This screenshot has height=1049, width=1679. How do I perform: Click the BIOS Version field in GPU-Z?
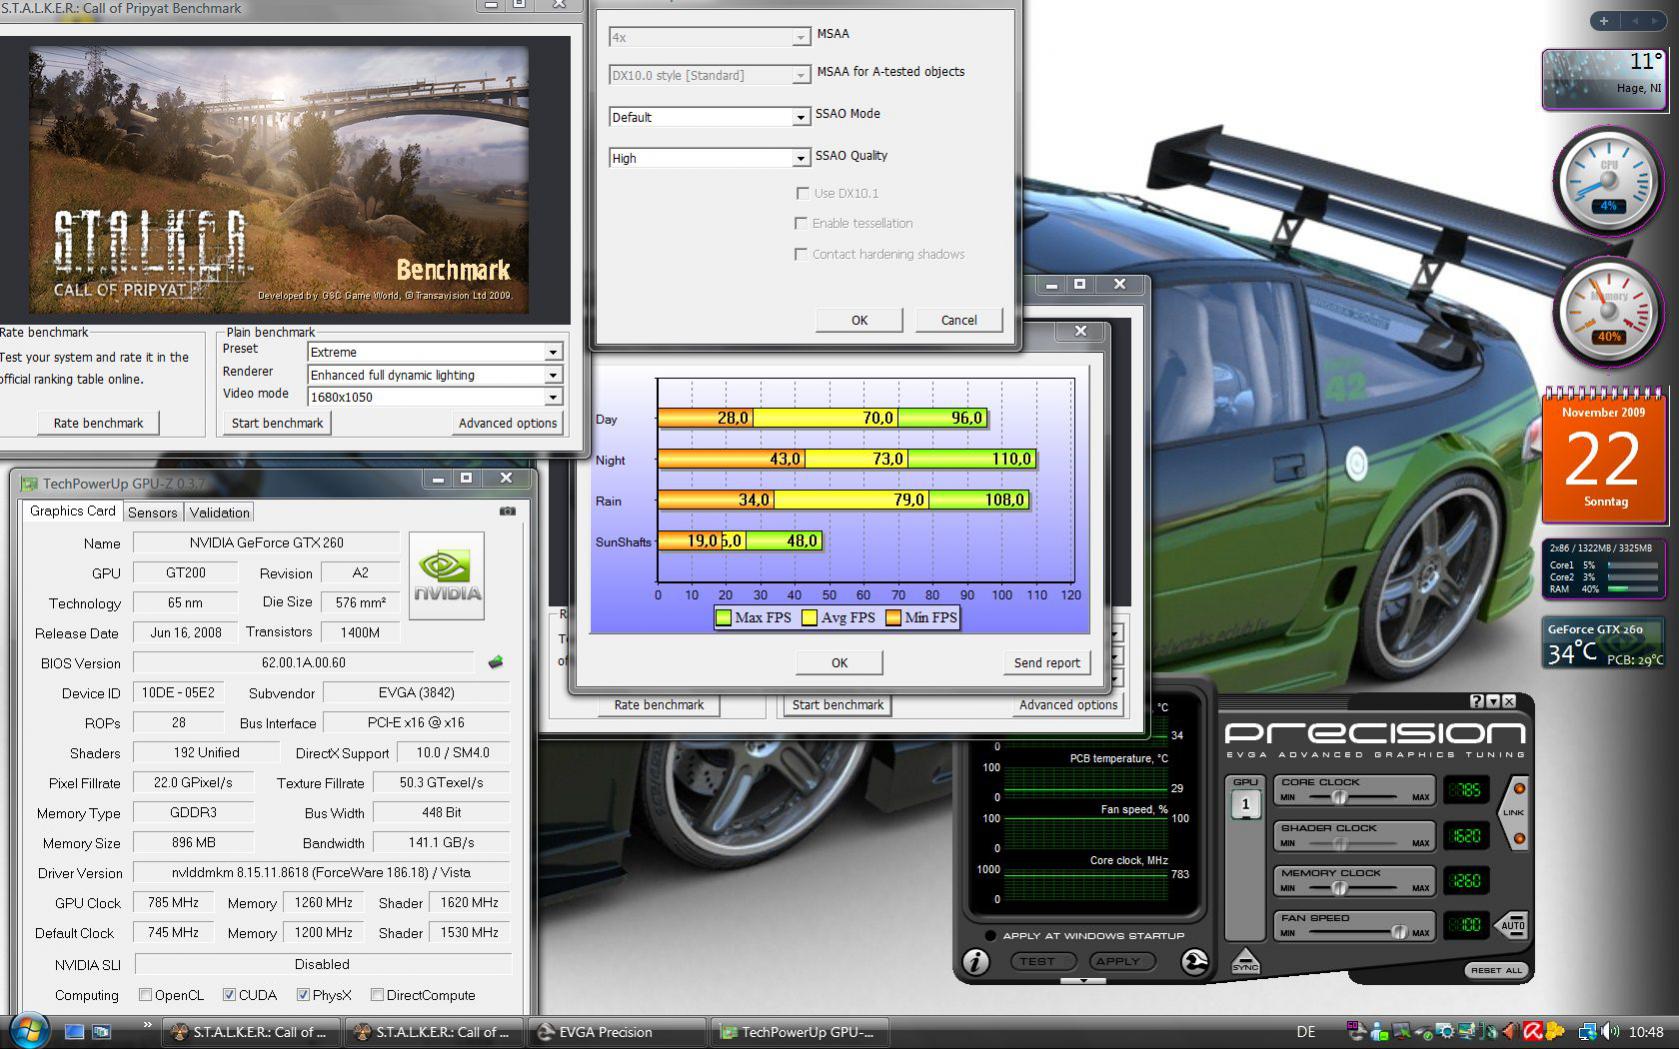304,663
